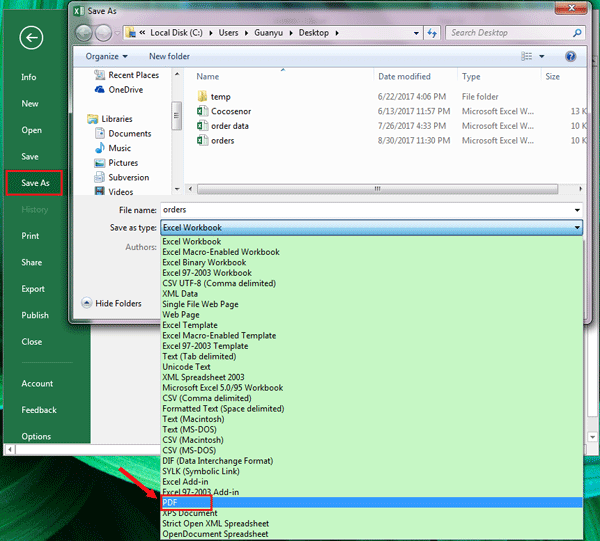Choose Web Page file type
Screen dimensions: 600x541
[x=372, y=315]
